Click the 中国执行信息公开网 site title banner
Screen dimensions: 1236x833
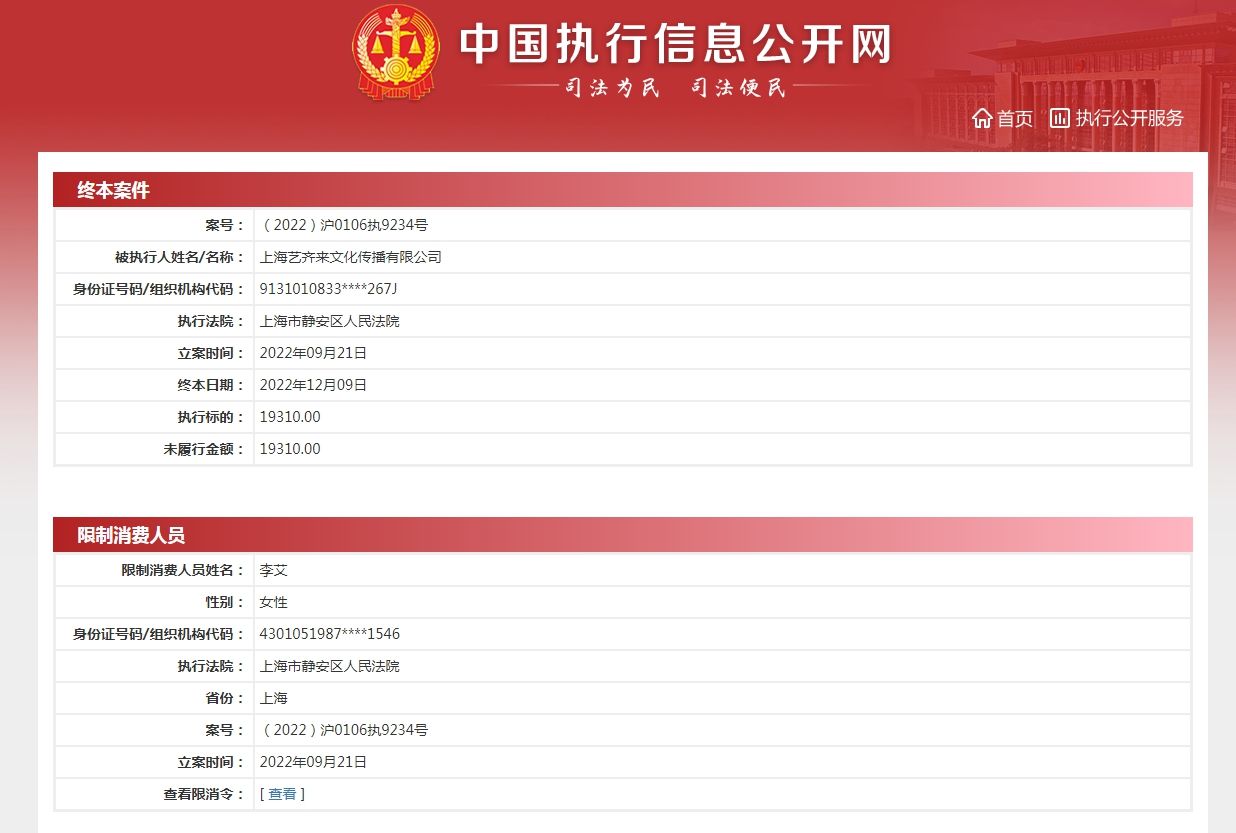pos(677,45)
